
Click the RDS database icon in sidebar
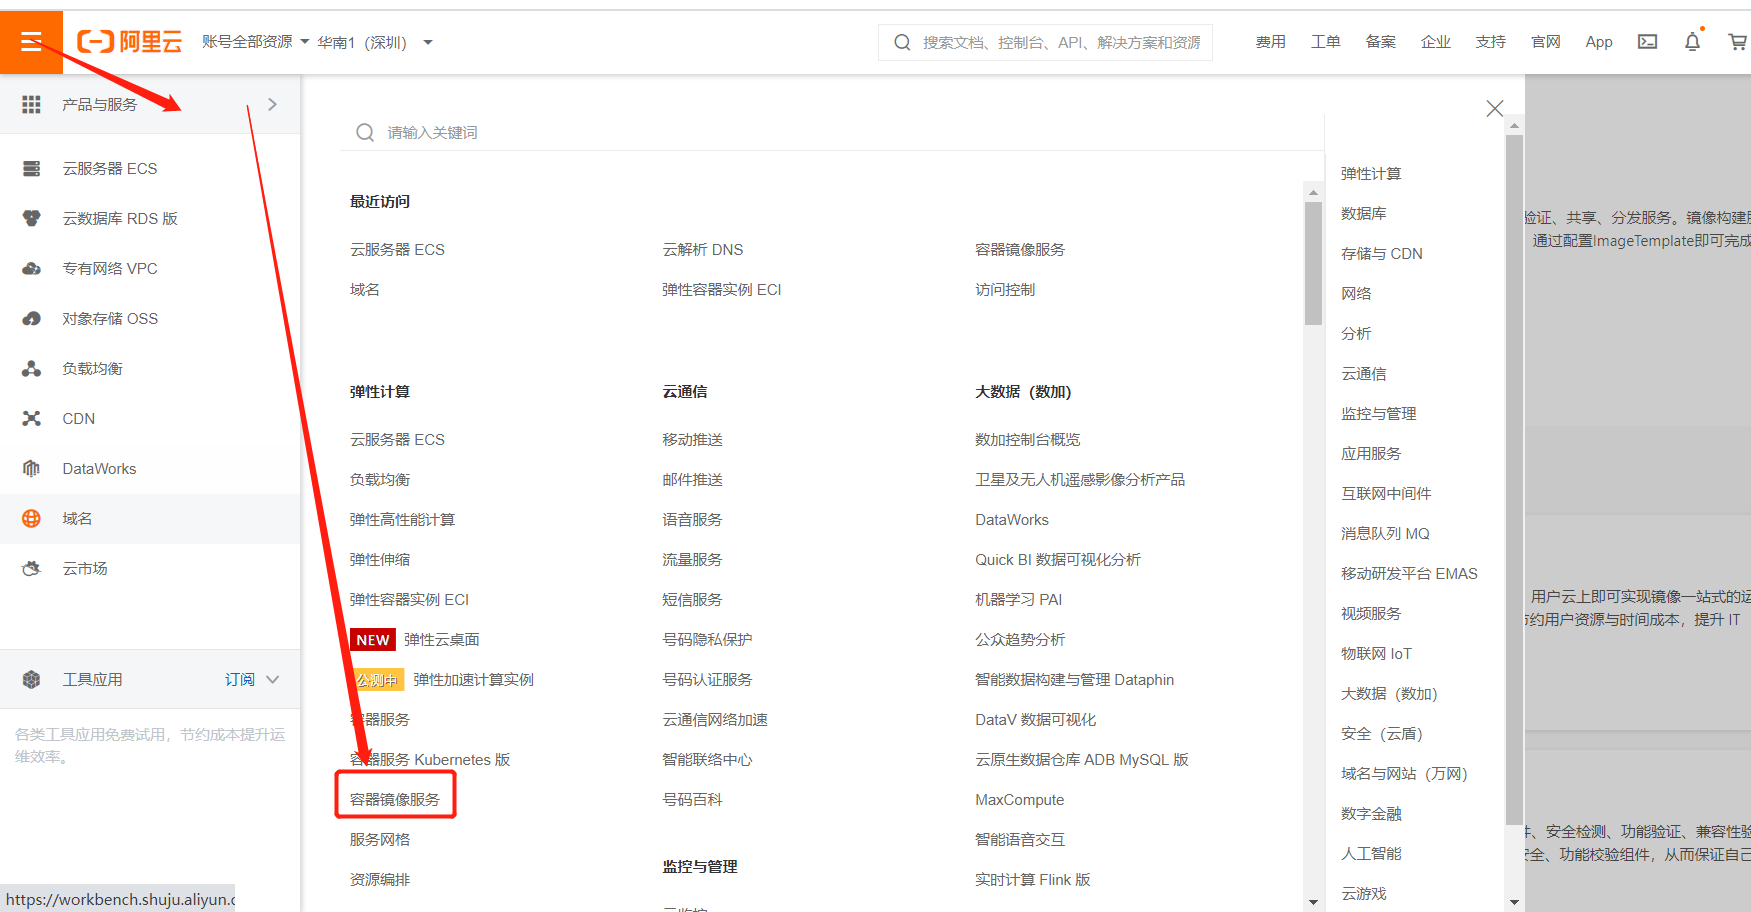tap(32, 218)
